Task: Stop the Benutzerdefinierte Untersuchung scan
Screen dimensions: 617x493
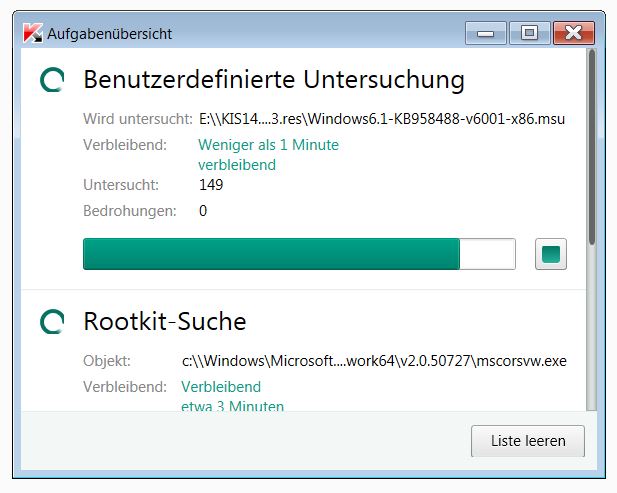Action: point(550,254)
